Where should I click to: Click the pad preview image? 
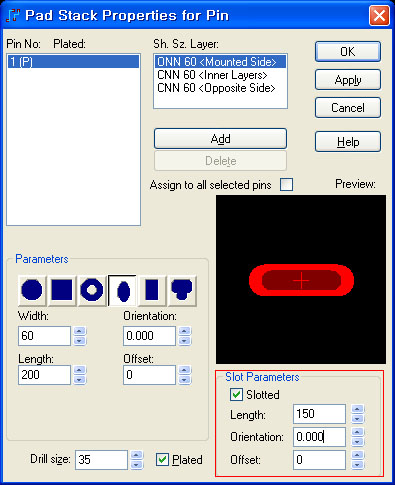pos(301,279)
